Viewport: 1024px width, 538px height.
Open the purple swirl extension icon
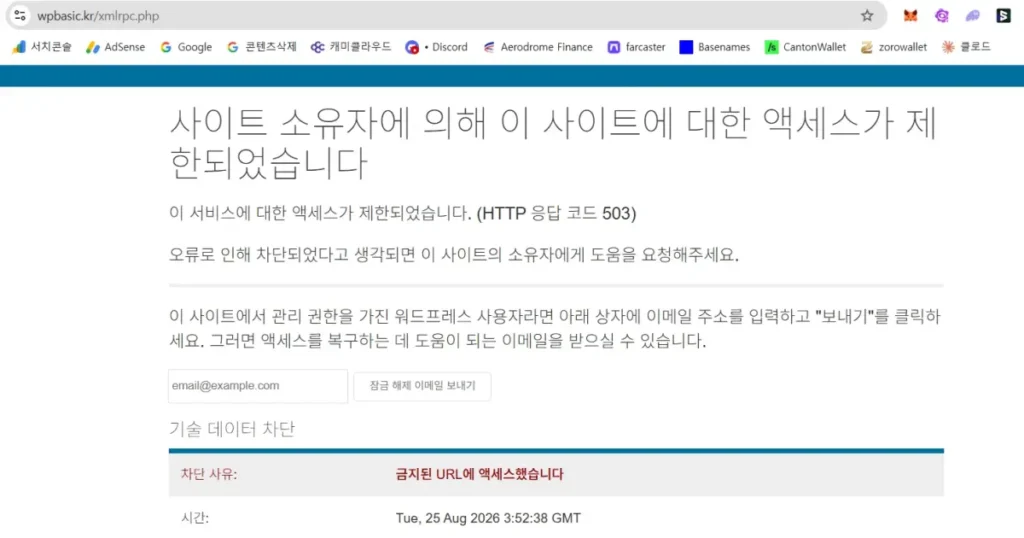[x=941, y=16]
